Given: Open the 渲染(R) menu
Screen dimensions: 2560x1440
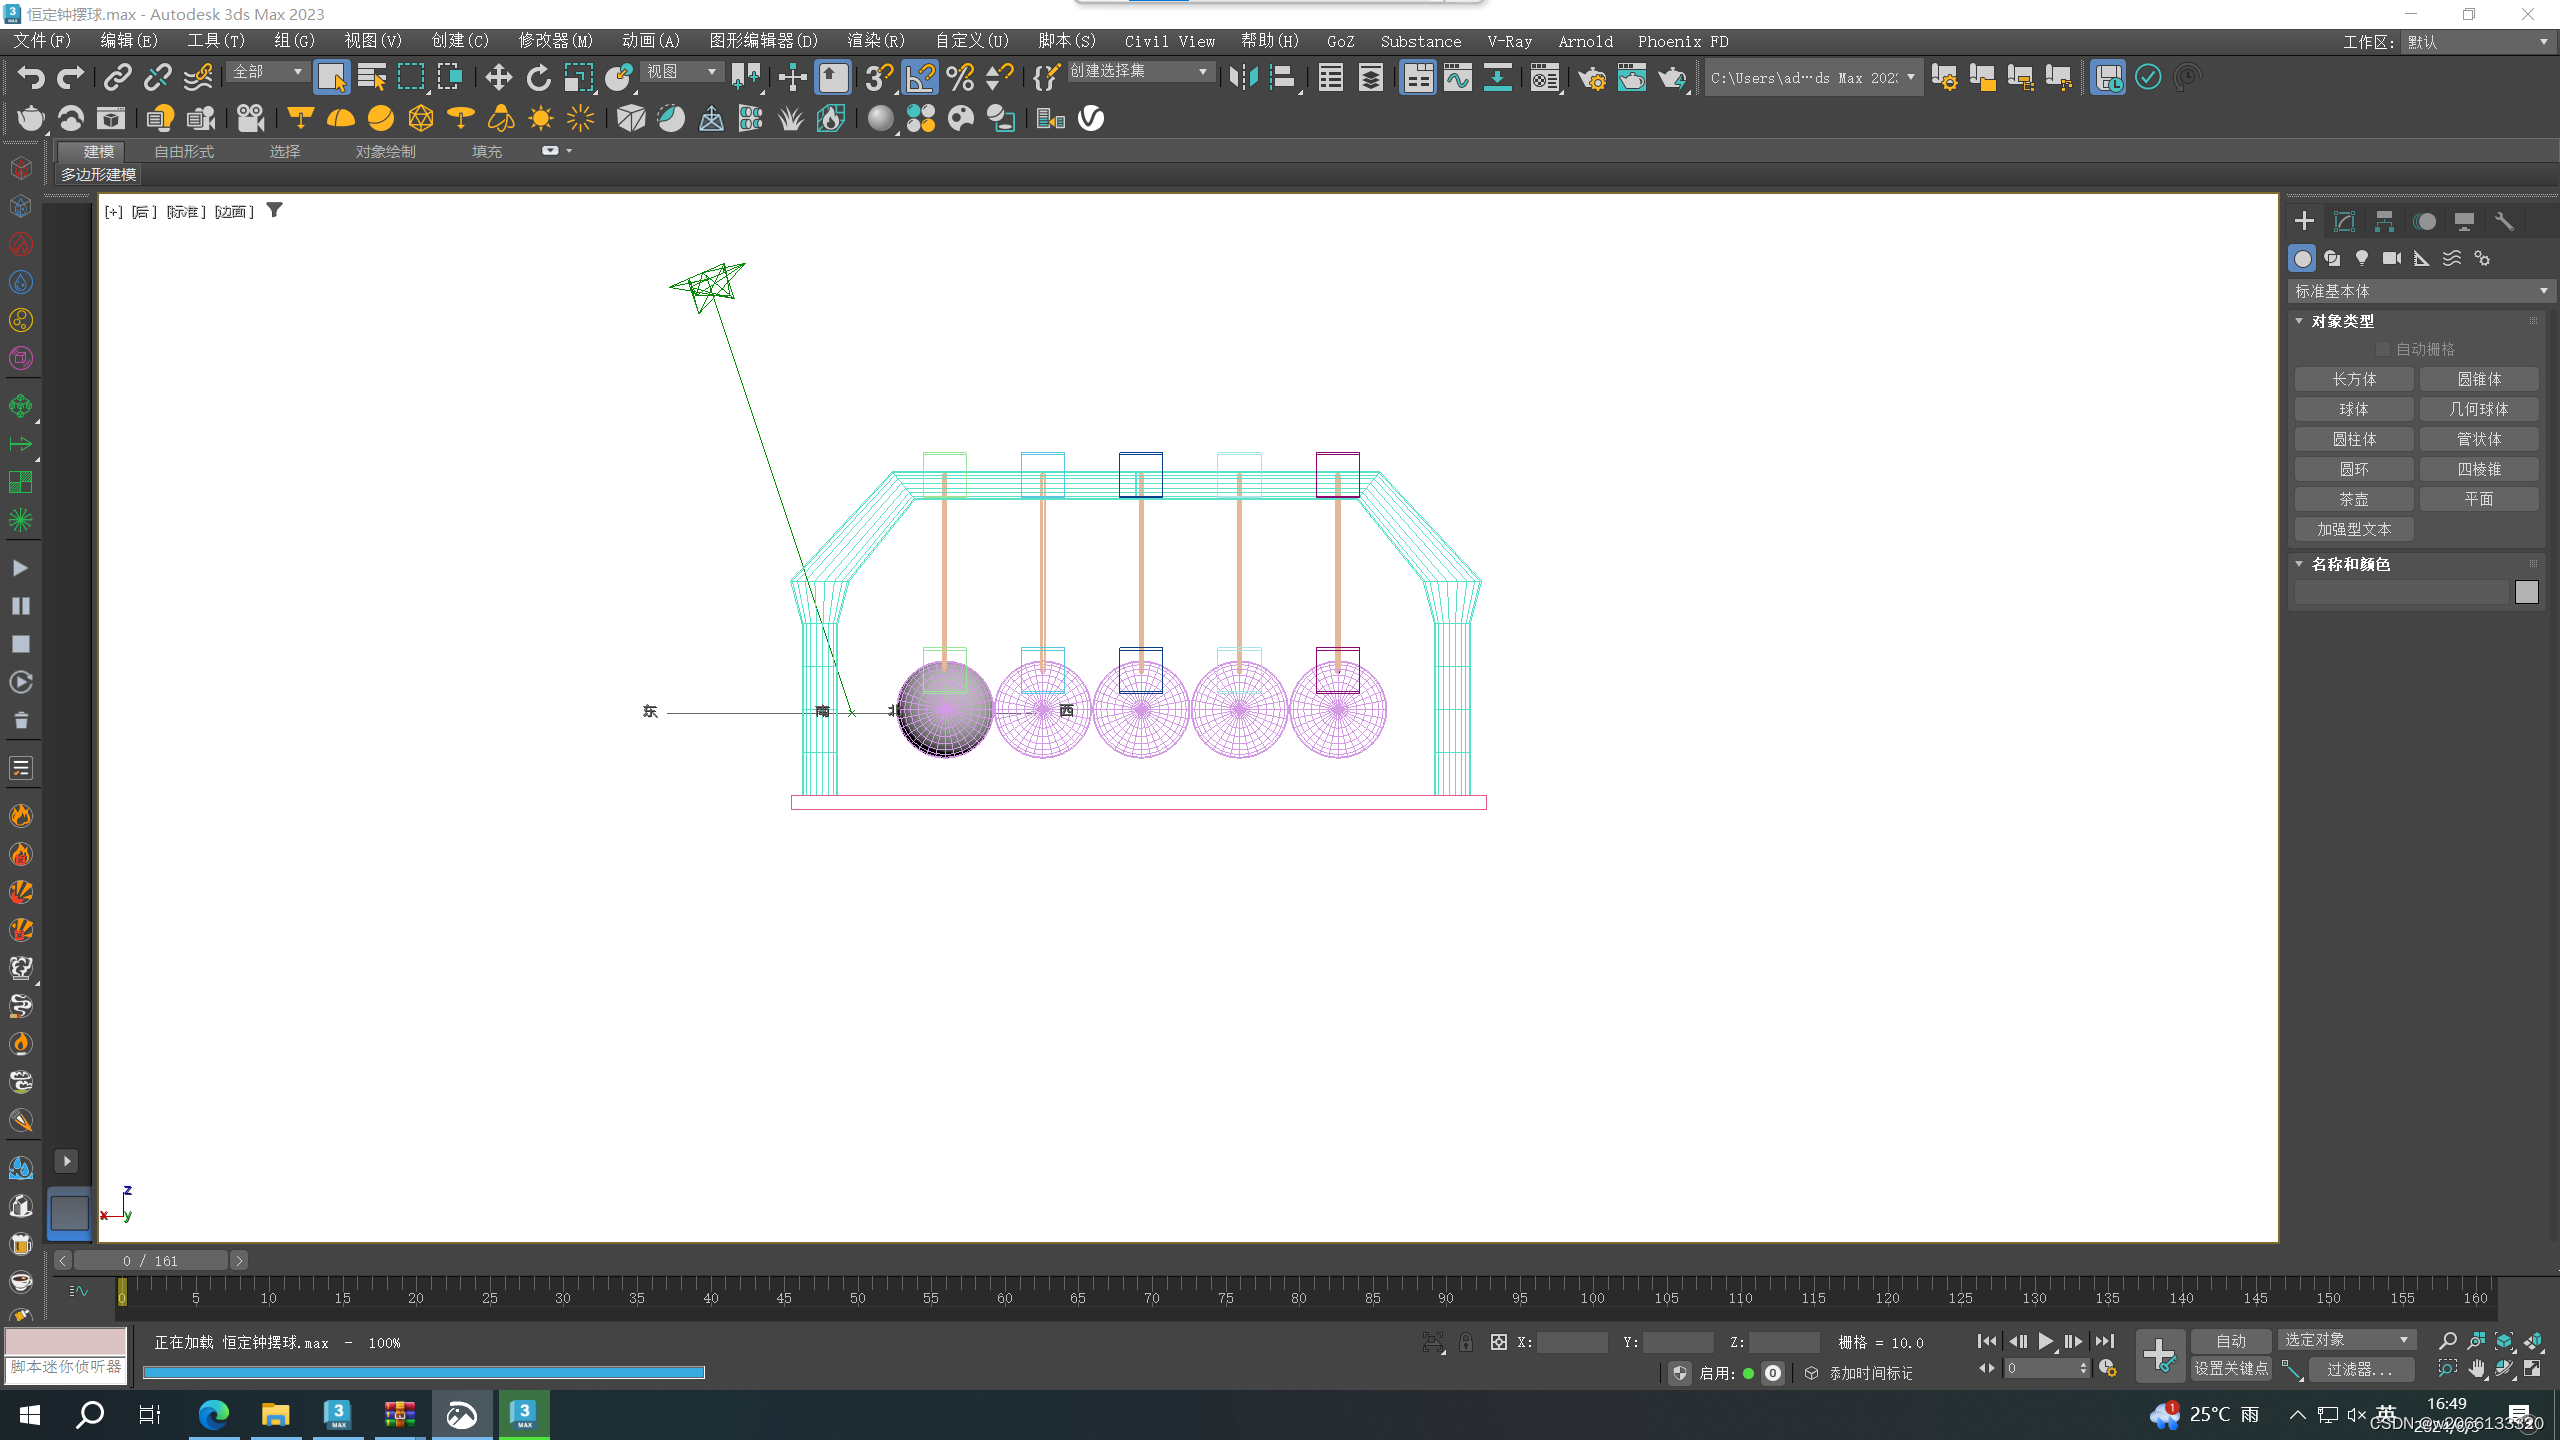Looking at the screenshot, I should (875, 41).
